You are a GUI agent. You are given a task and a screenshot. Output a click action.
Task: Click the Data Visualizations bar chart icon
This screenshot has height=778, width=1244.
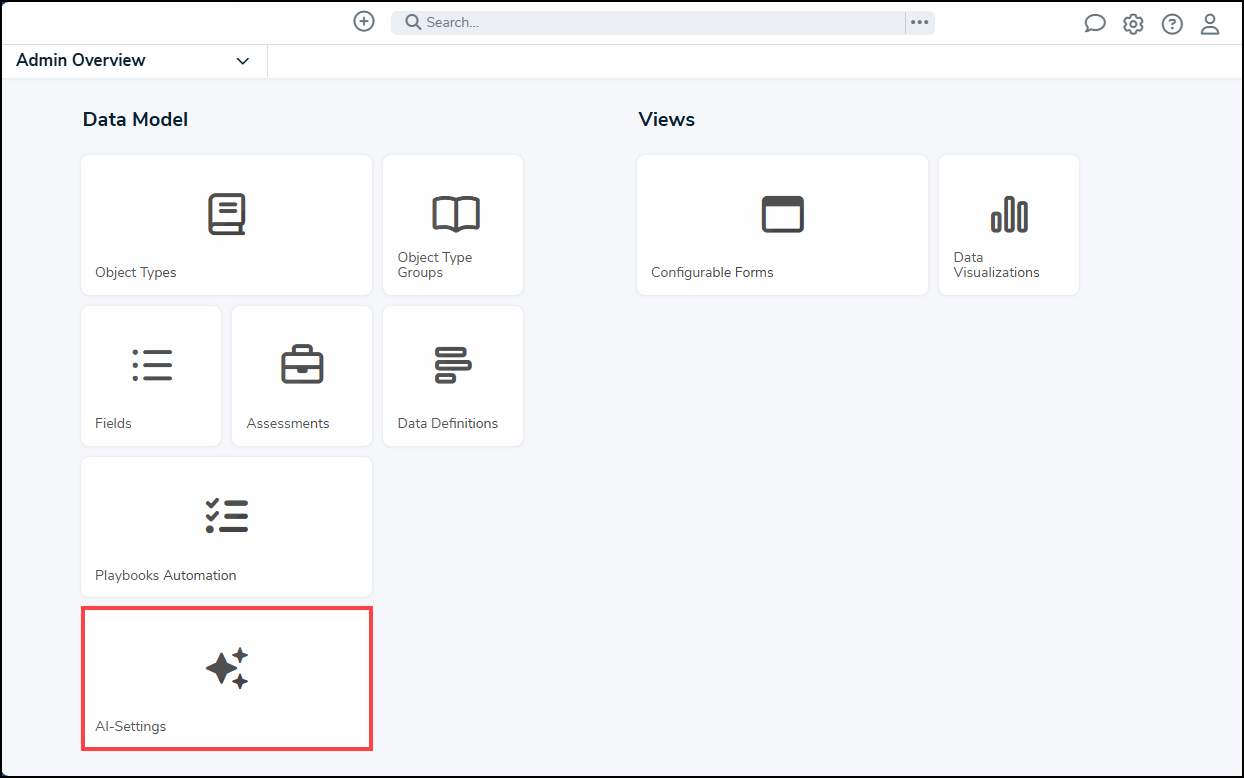(1009, 214)
